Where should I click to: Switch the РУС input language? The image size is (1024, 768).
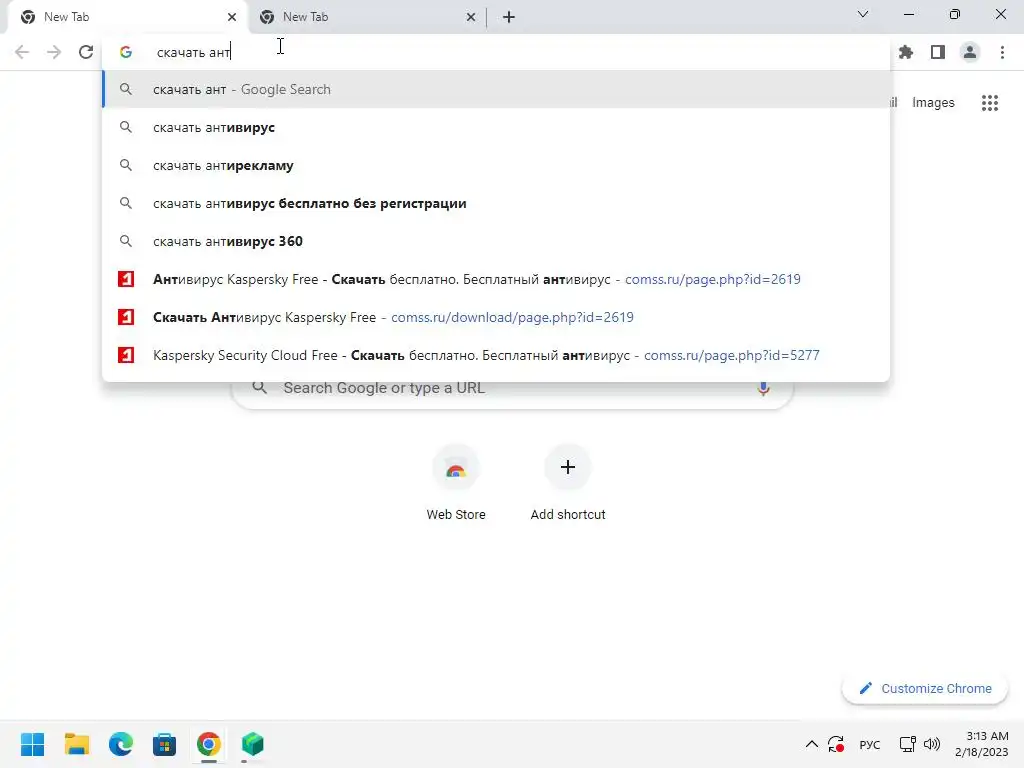(869, 744)
